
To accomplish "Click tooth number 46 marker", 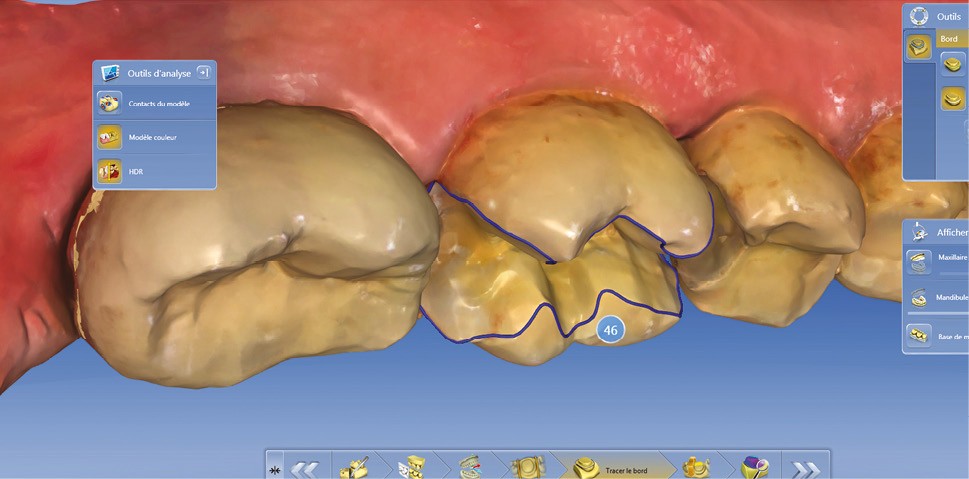I will point(610,329).
